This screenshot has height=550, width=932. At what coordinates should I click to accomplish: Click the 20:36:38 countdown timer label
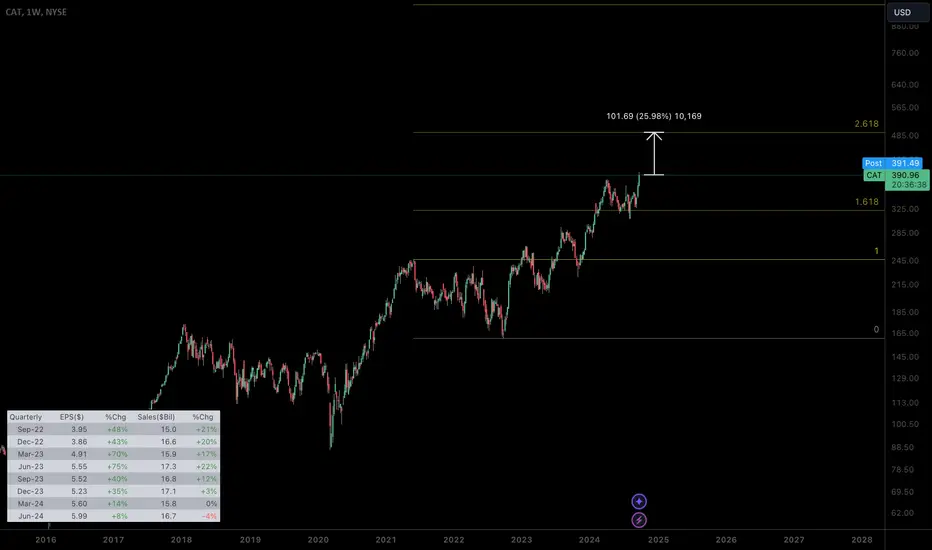[908, 185]
